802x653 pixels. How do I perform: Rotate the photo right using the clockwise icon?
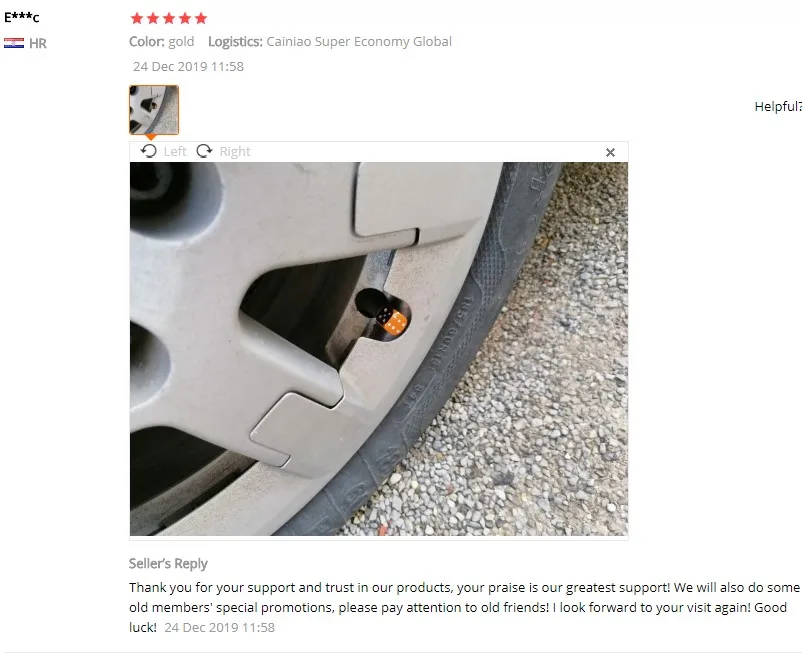coord(205,151)
